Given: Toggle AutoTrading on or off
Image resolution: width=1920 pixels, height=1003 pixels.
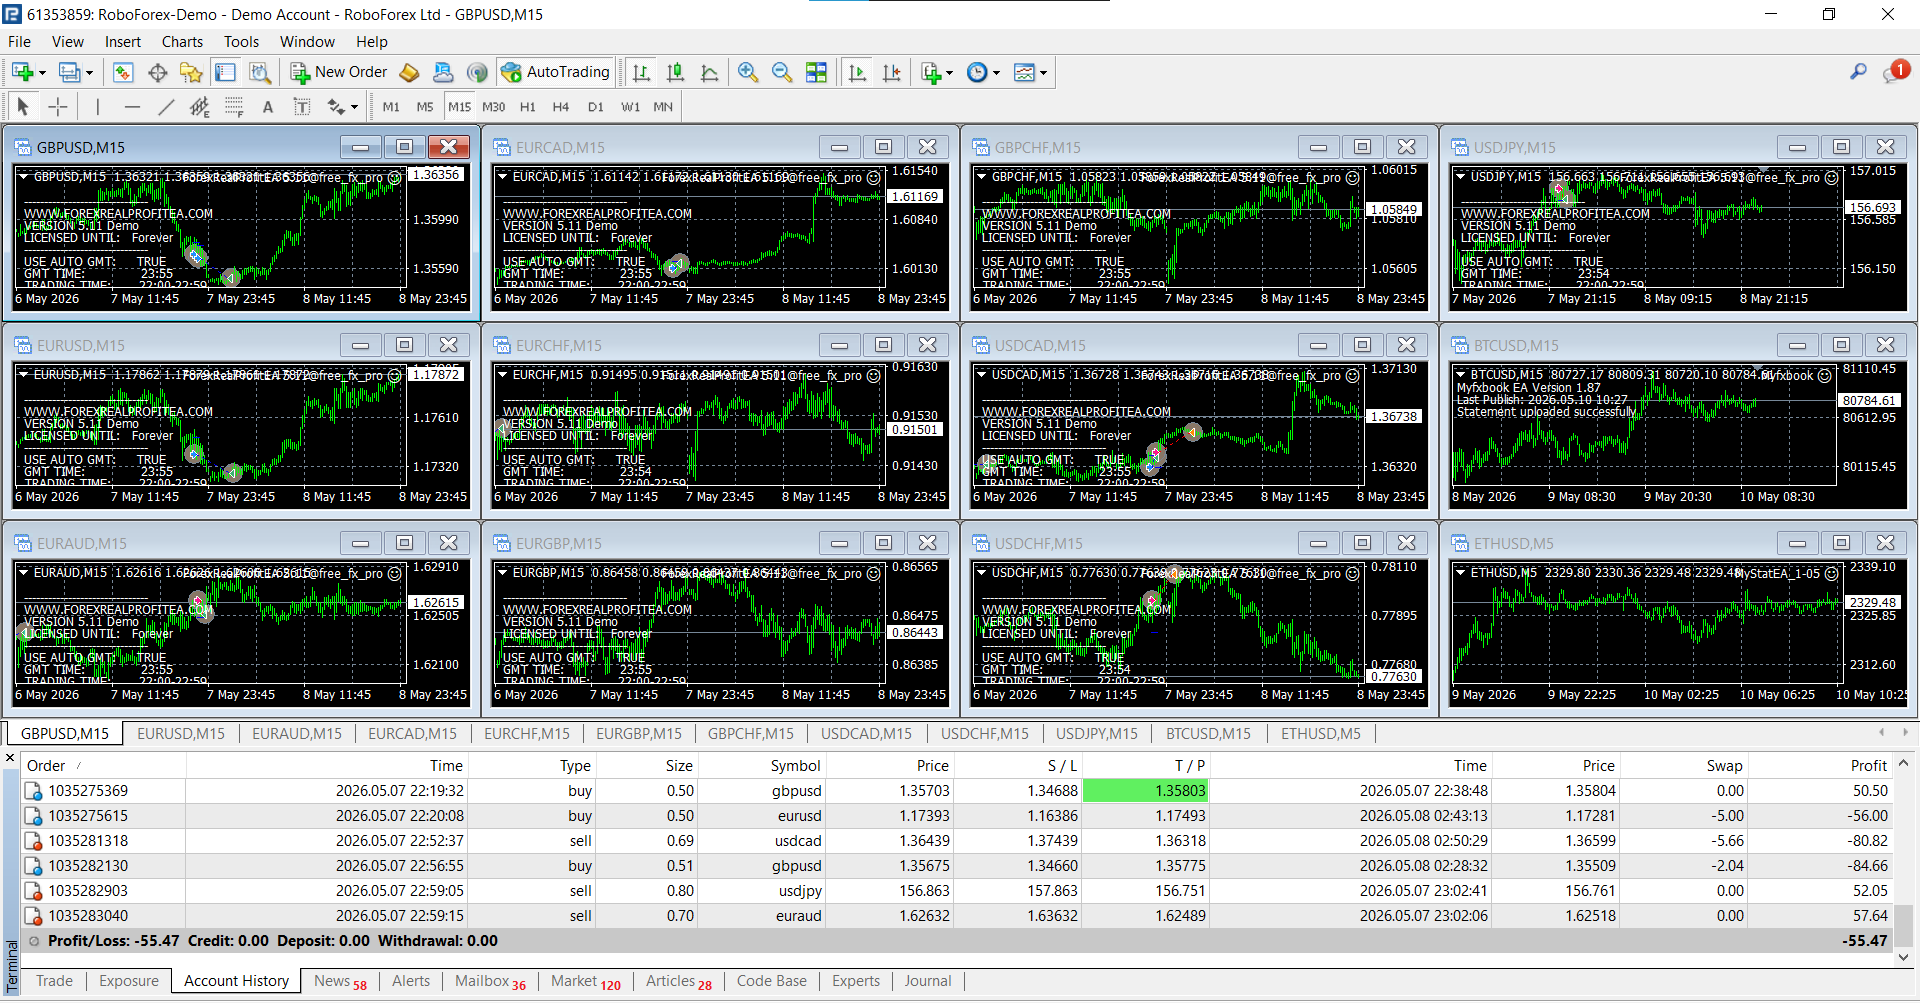Looking at the screenshot, I should pos(556,72).
